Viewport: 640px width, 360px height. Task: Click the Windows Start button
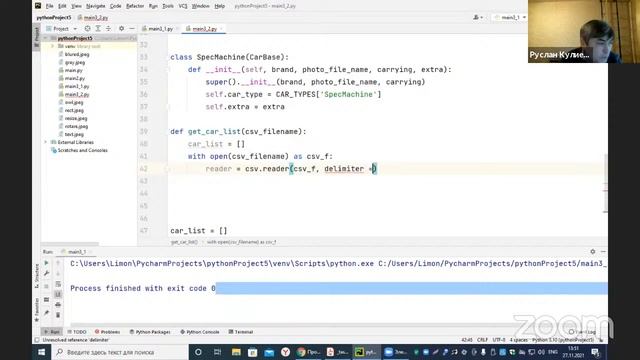click(42, 352)
